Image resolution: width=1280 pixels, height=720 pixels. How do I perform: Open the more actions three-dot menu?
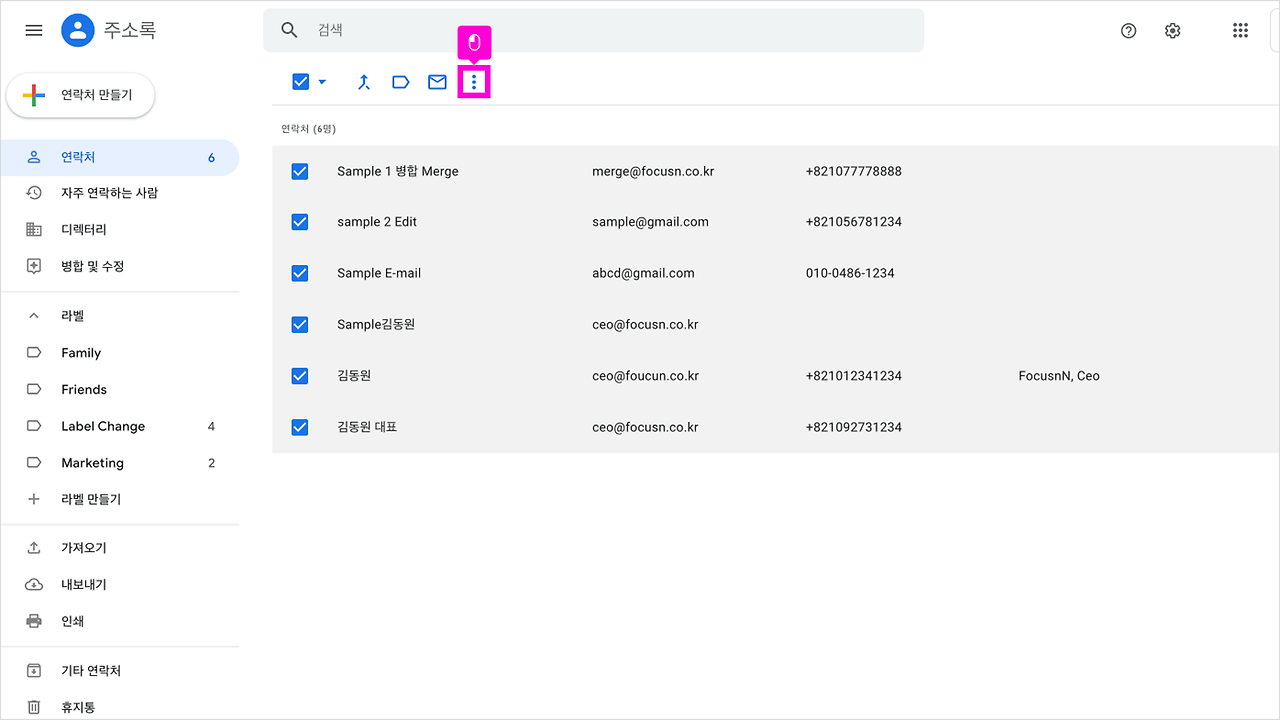click(474, 82)
